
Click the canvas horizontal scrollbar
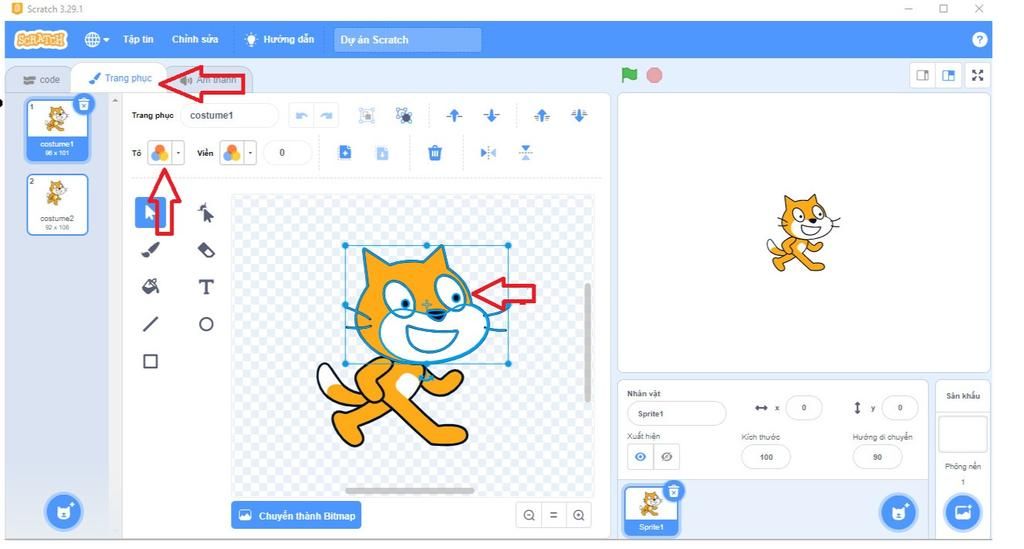click(409, 490)
